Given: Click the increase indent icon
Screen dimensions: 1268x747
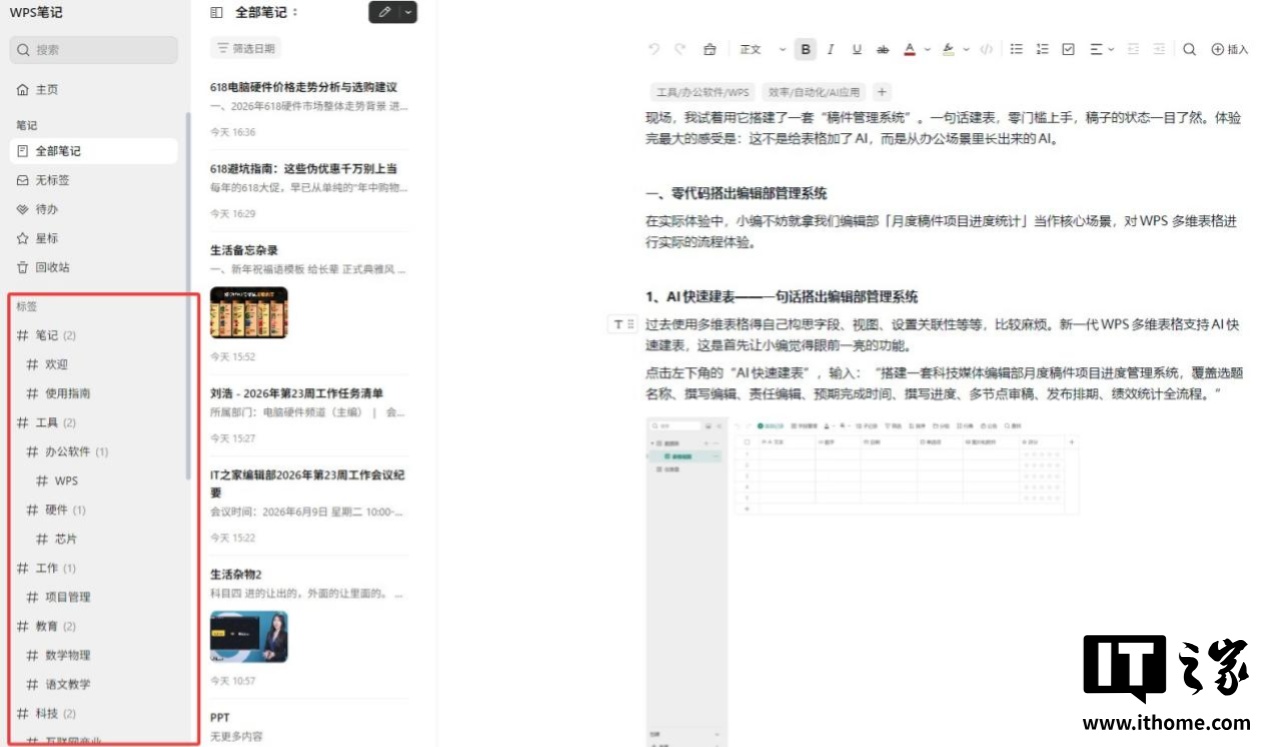Looking at the screenshot, I should coord(1159,49).
